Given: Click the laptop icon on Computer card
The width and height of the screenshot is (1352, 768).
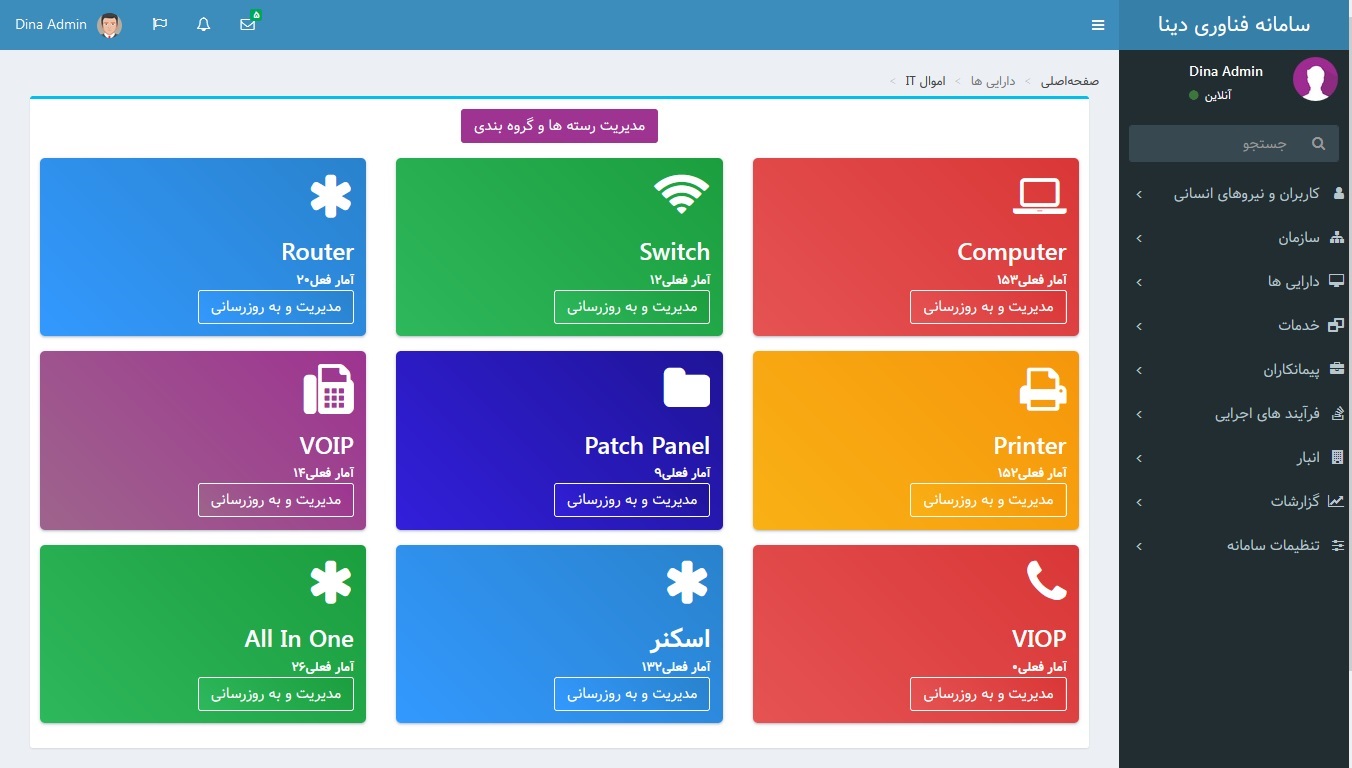Looking at the screenshot, I should click(x=1039, y=196).
